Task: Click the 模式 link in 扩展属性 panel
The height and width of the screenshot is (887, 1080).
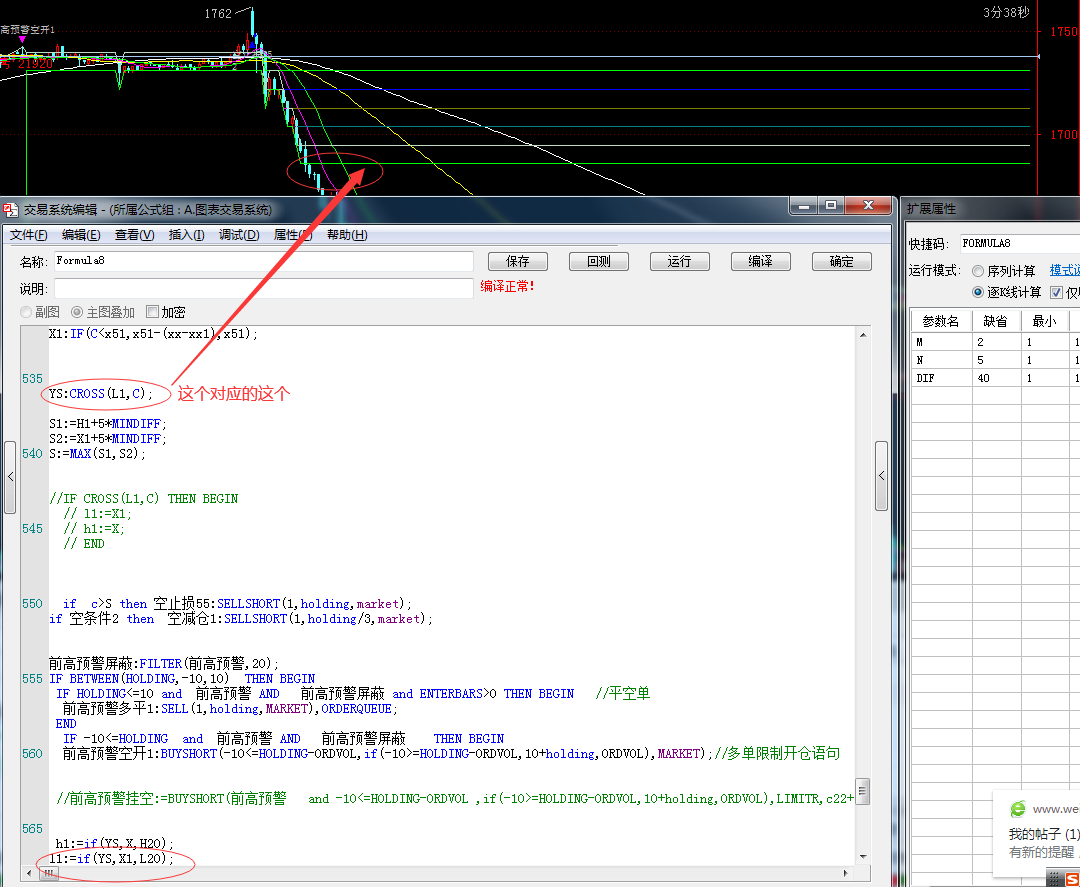Action: [x=1064, y=271]
